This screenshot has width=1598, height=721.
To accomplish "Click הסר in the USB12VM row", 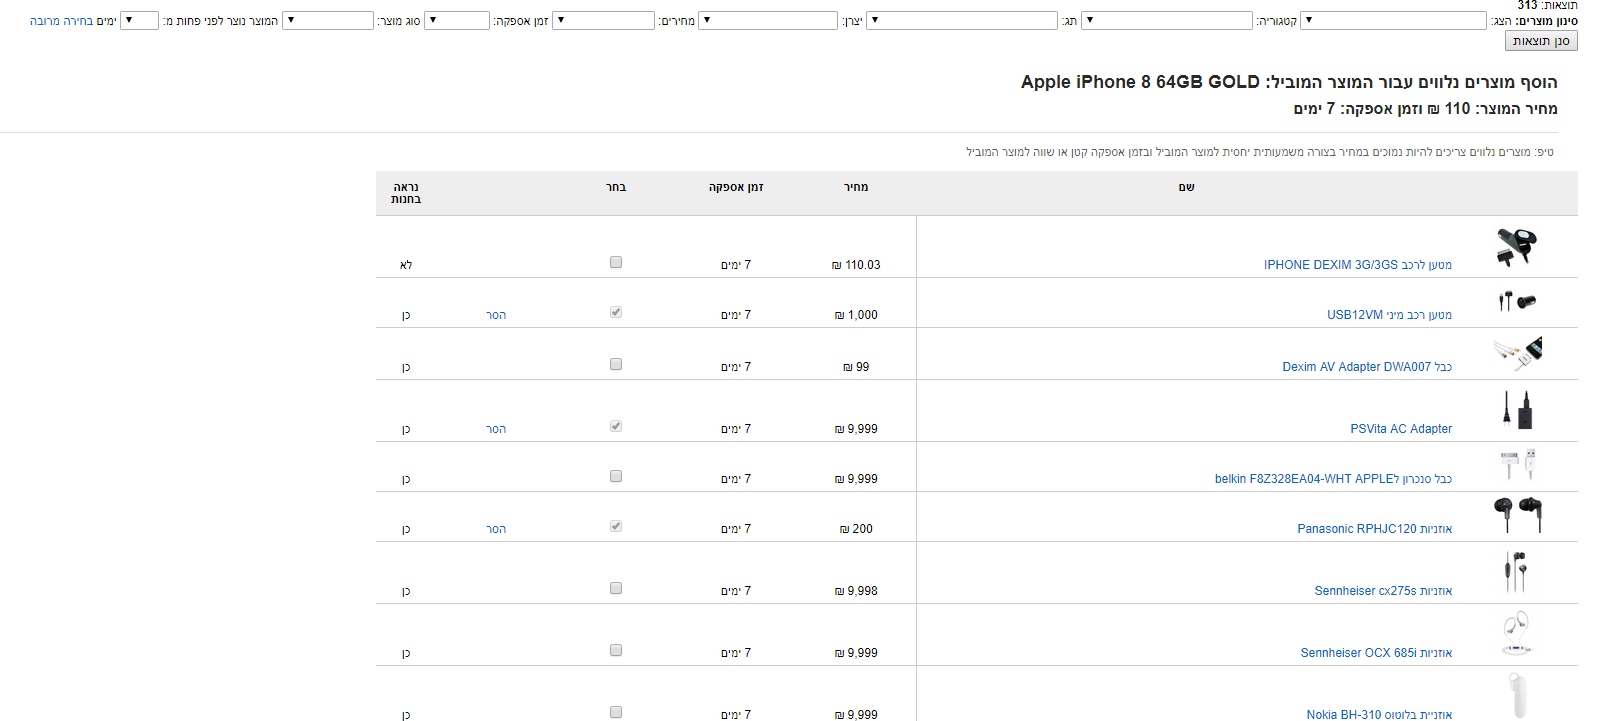I will coord(496,315).
